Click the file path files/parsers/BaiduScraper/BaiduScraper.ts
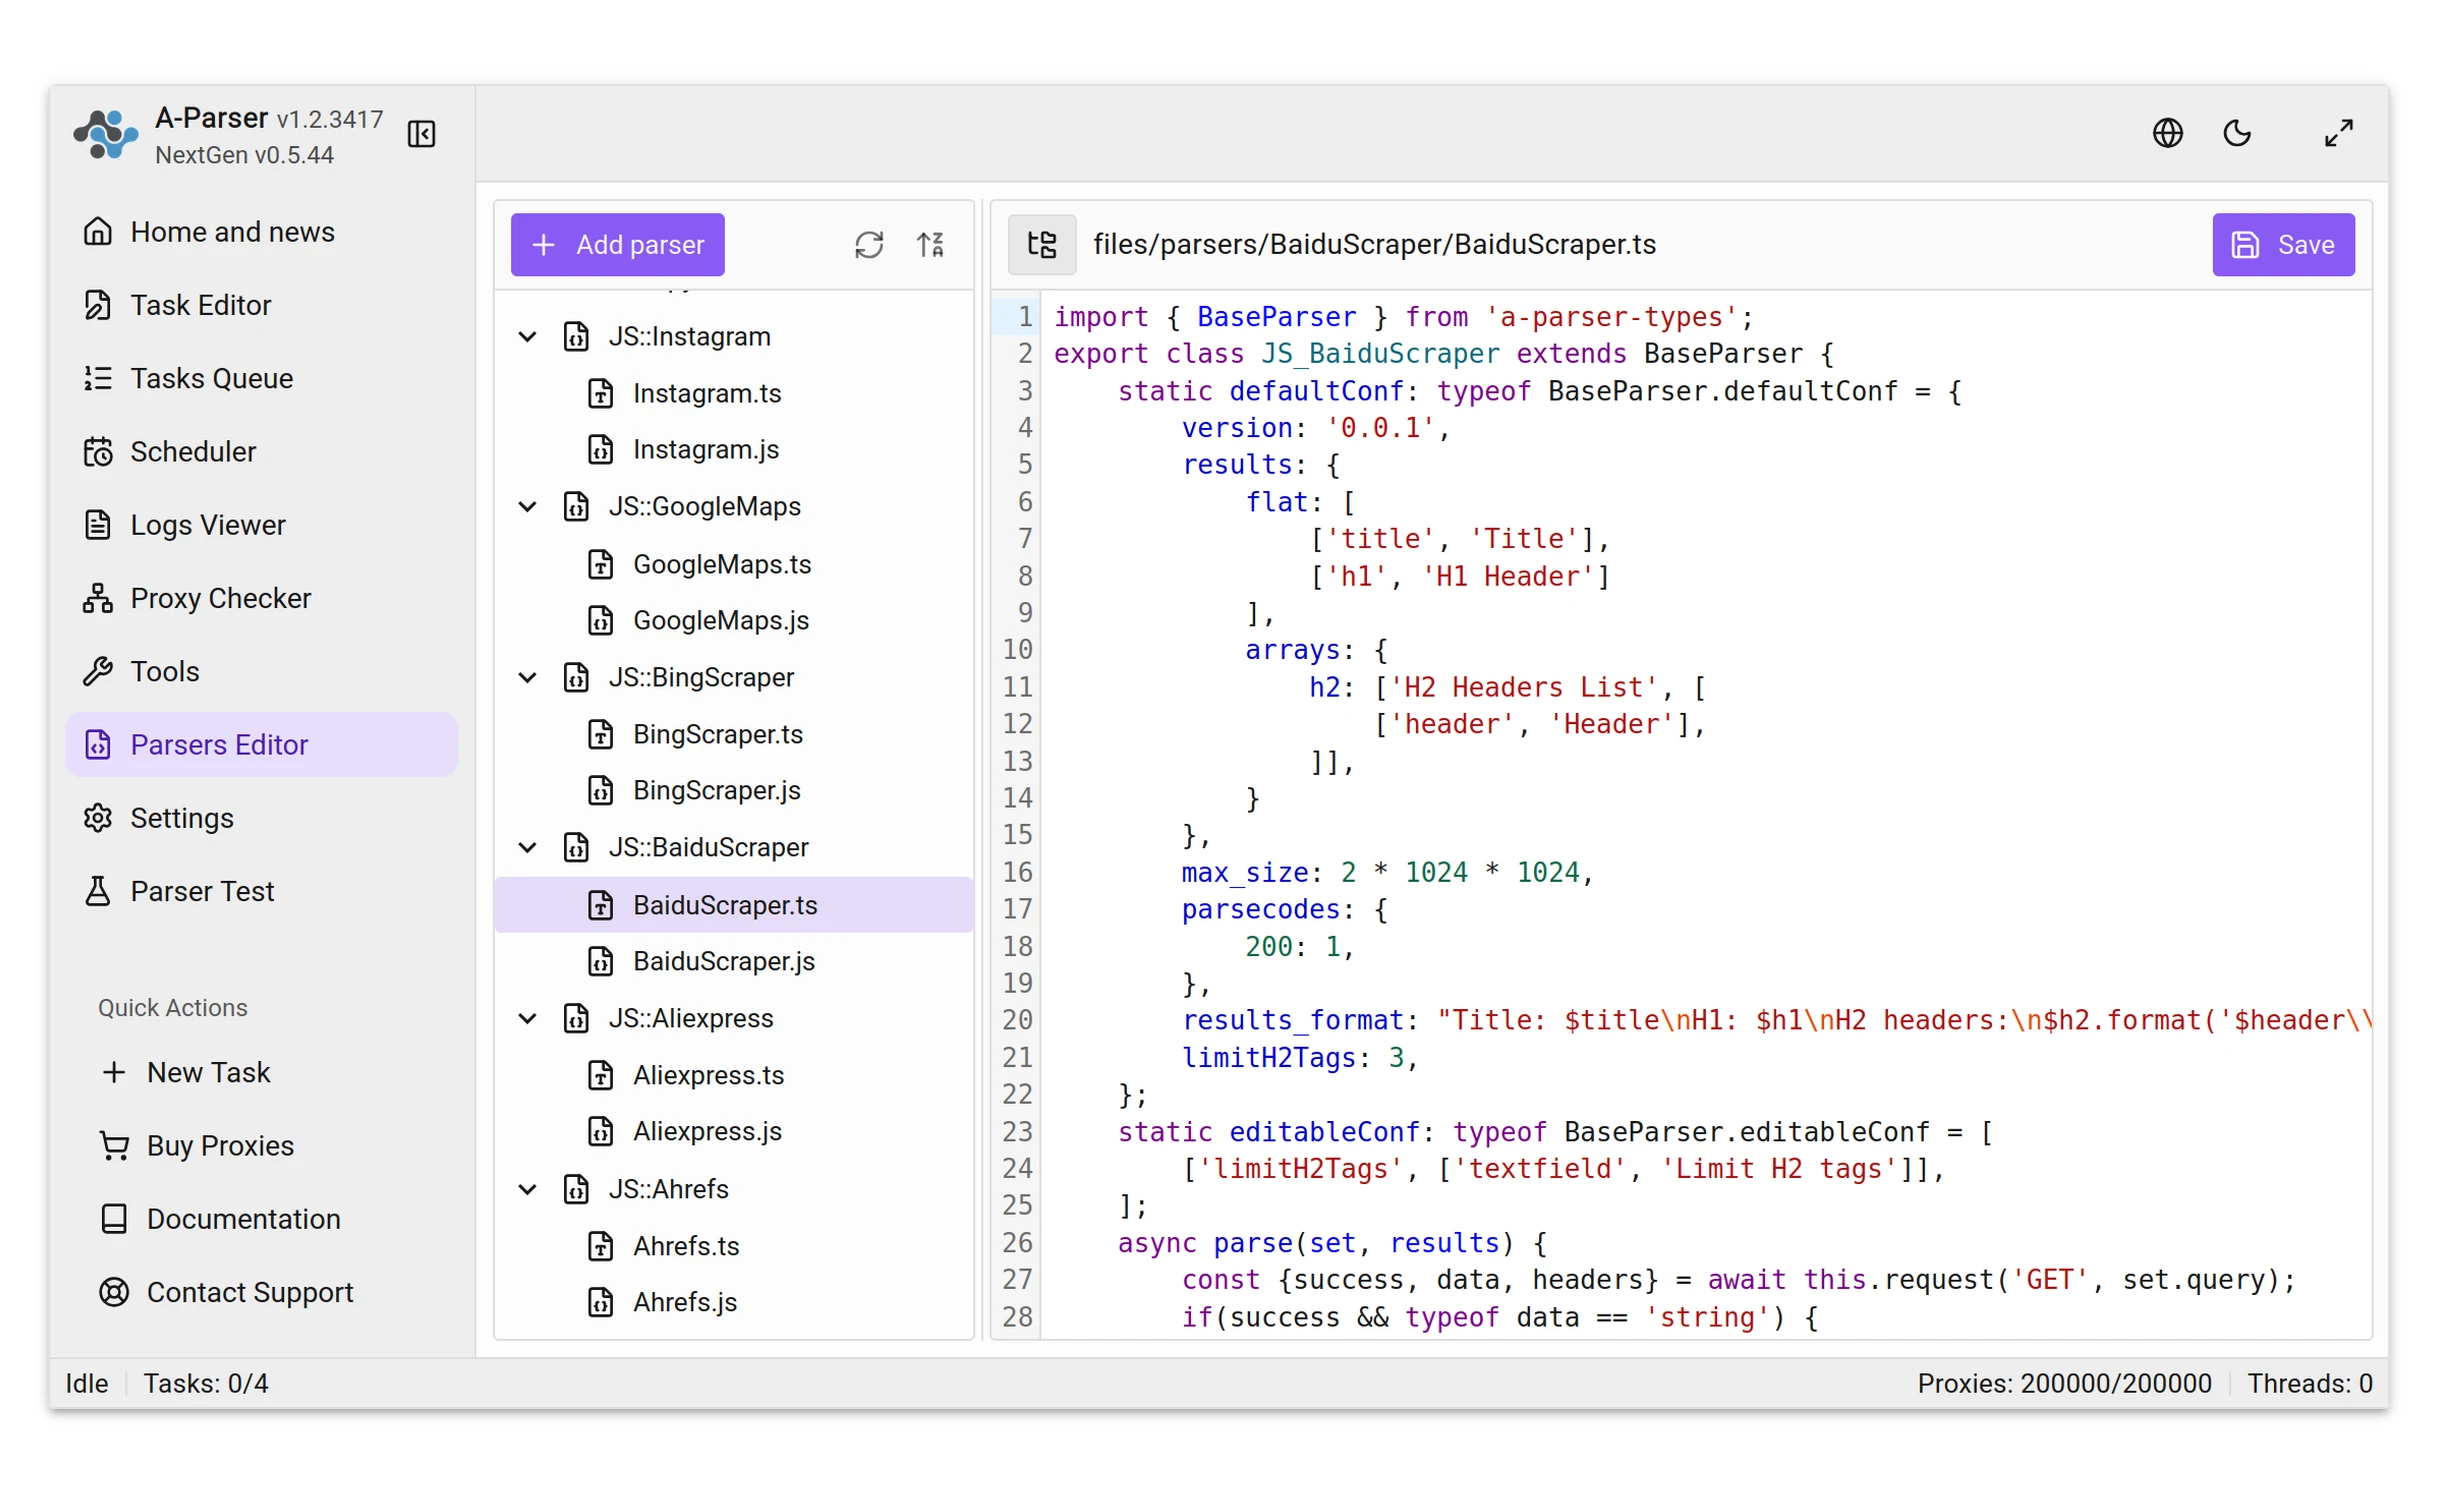This screenshot has width=2438, height=1494. click(1373, 244)
